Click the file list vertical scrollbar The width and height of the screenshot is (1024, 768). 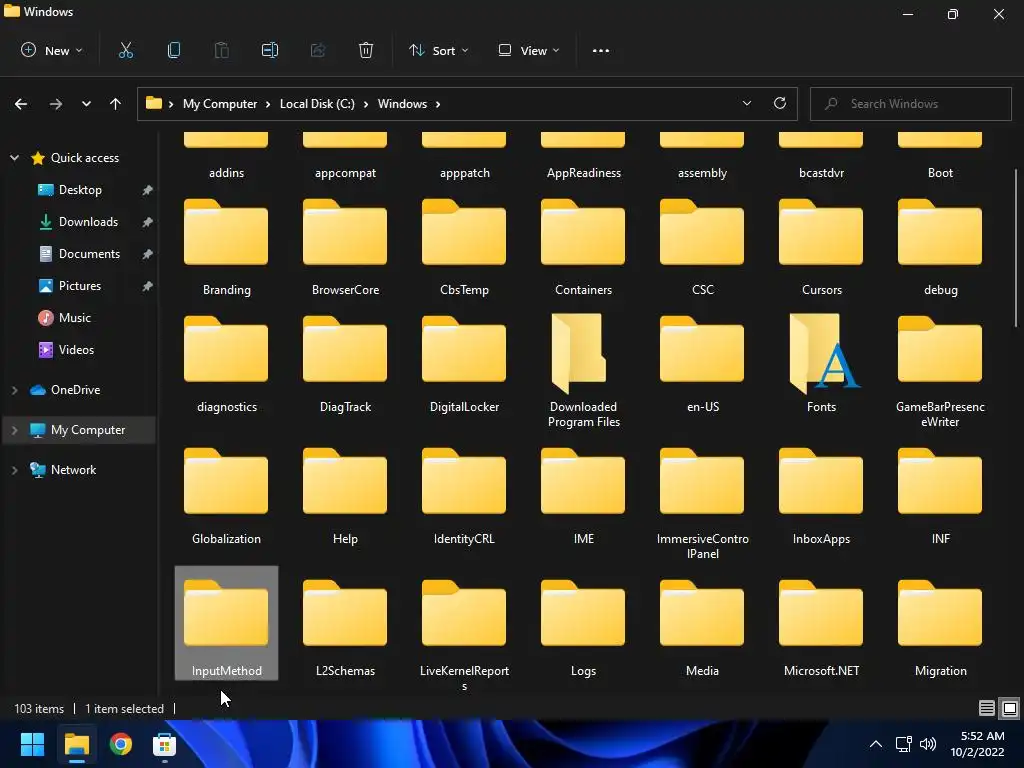pos(1016,248)
